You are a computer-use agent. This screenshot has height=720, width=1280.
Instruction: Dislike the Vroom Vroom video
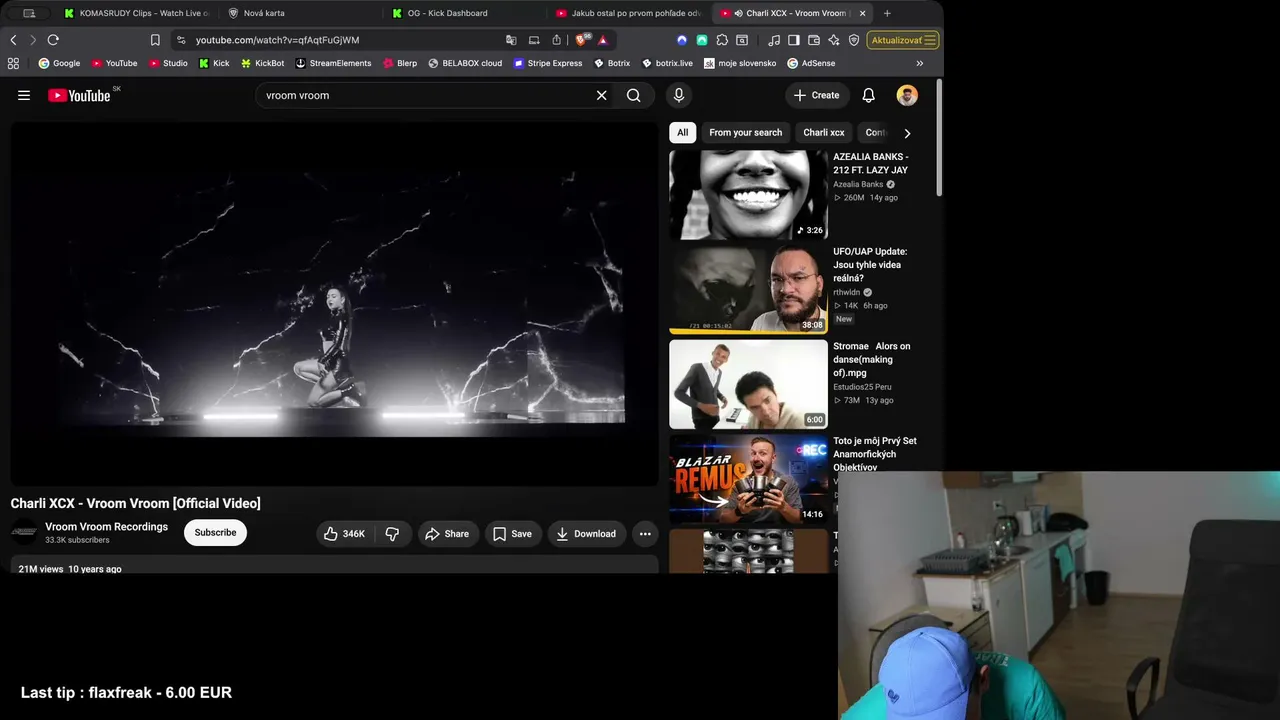point(392,534)
